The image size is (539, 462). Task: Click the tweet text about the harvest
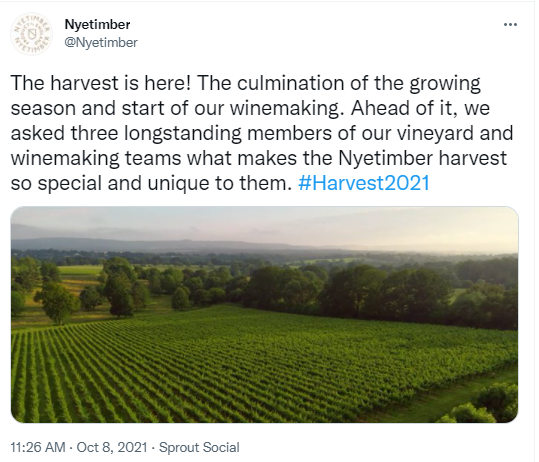pyautogui.click(x=262, y=133)
